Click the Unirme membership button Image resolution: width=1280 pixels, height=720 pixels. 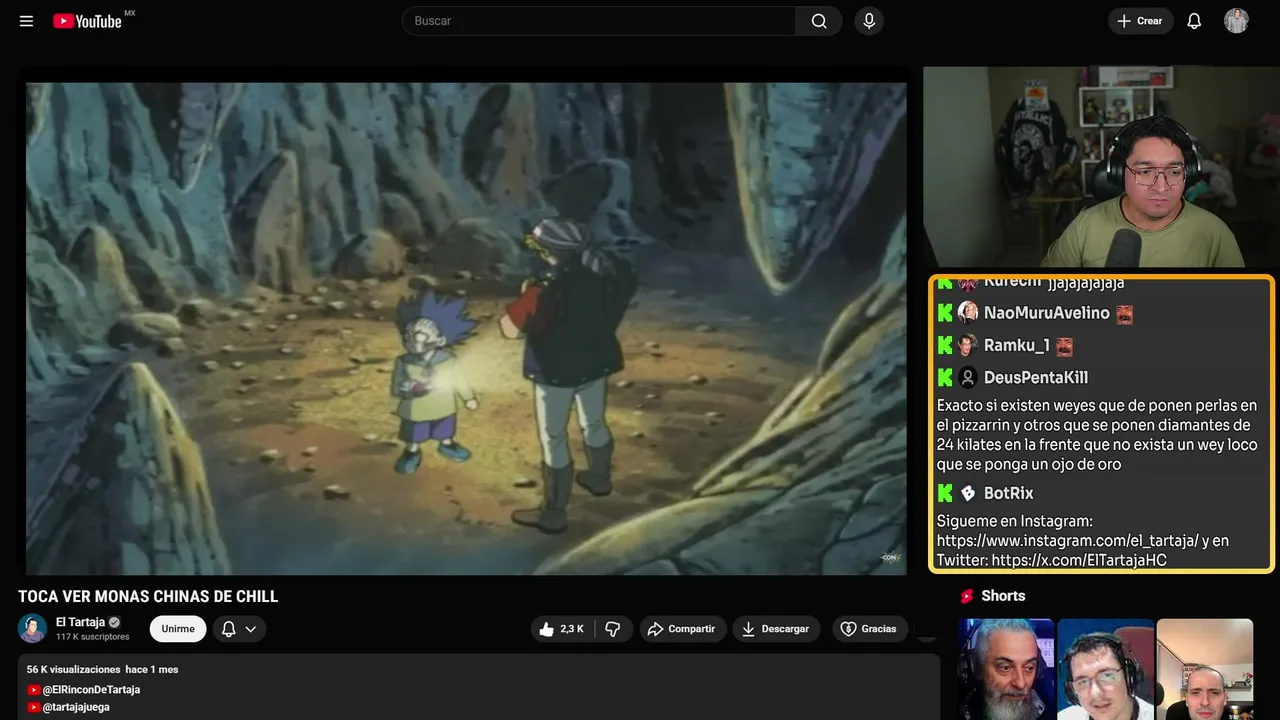click(178, 629)
